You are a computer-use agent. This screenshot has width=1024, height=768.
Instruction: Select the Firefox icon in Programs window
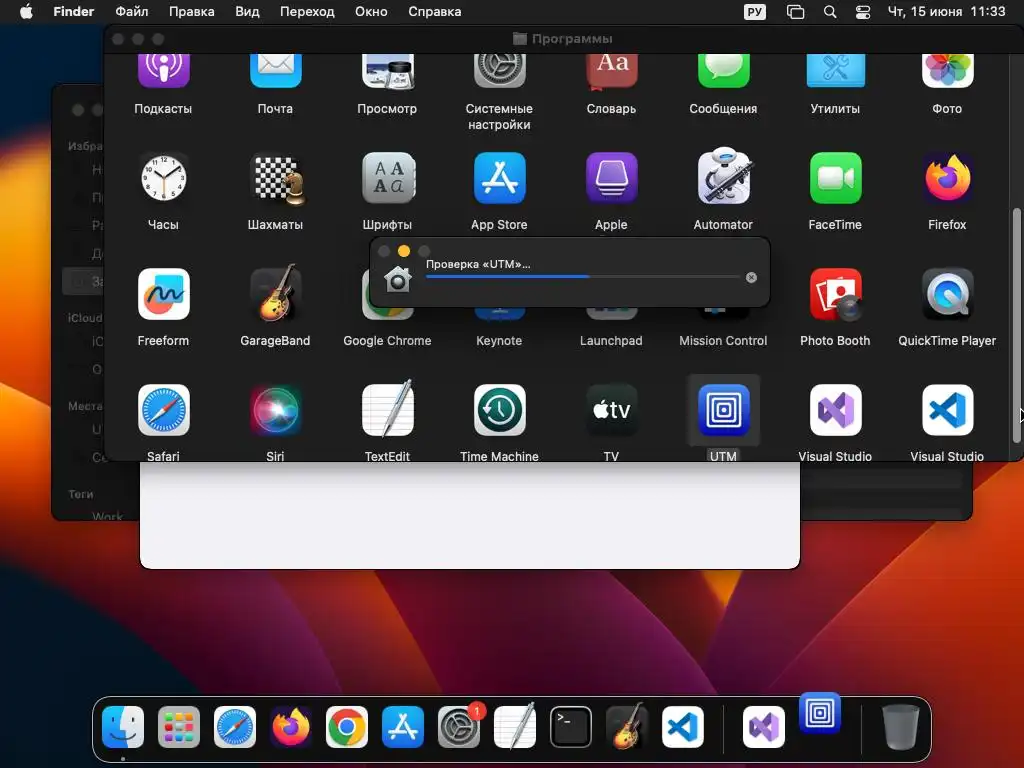point(948,178)
